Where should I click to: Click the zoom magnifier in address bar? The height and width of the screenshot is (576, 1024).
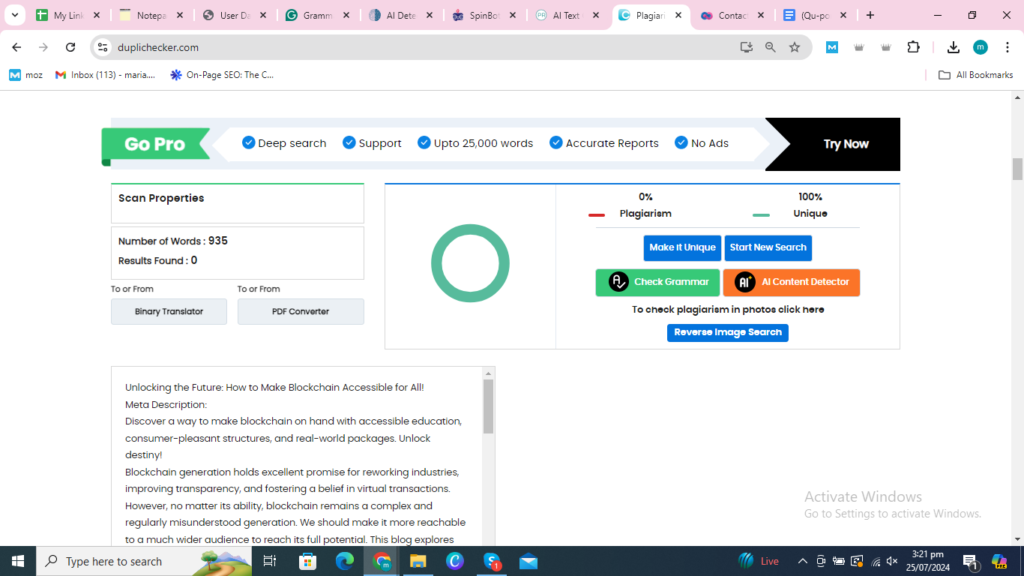(x=770, y=47)
